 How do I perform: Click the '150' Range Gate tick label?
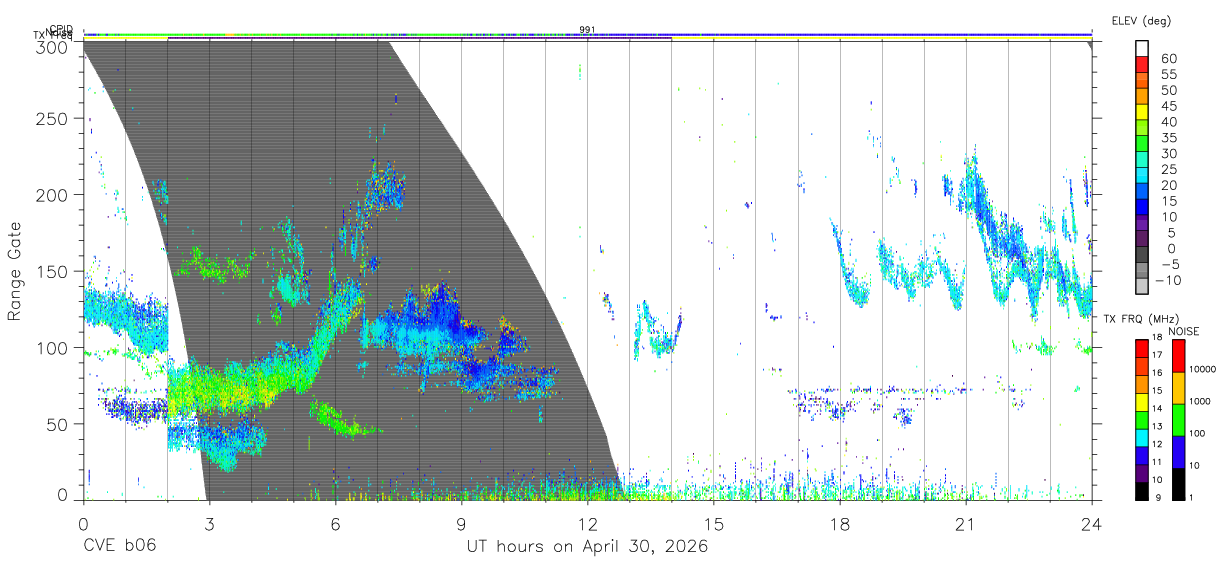tap(52, 272)
